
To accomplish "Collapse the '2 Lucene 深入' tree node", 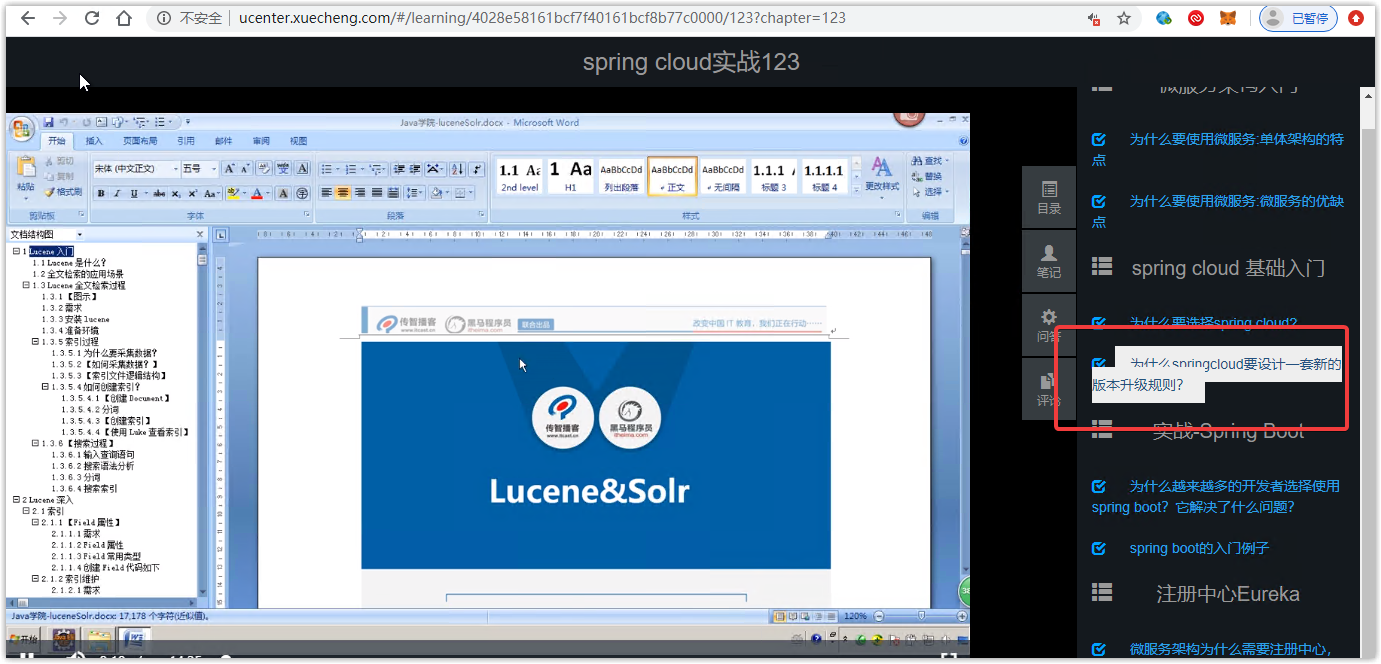I will [16, 499].
